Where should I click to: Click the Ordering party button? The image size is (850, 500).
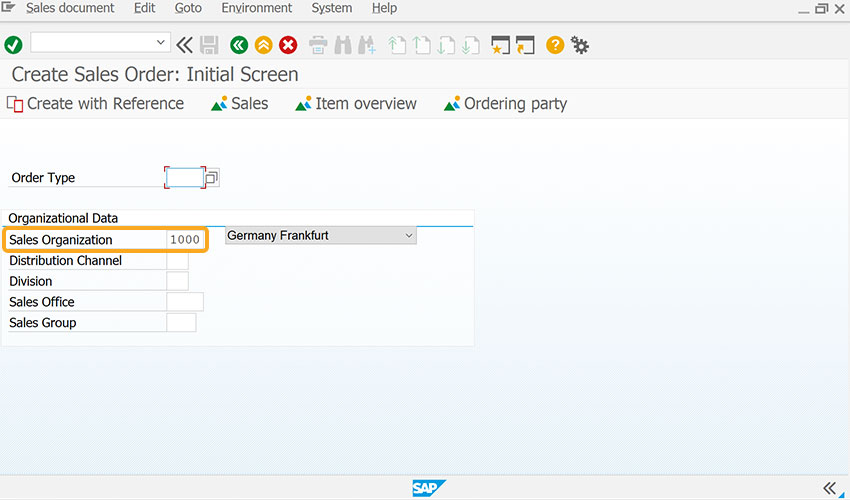point(505,104)
